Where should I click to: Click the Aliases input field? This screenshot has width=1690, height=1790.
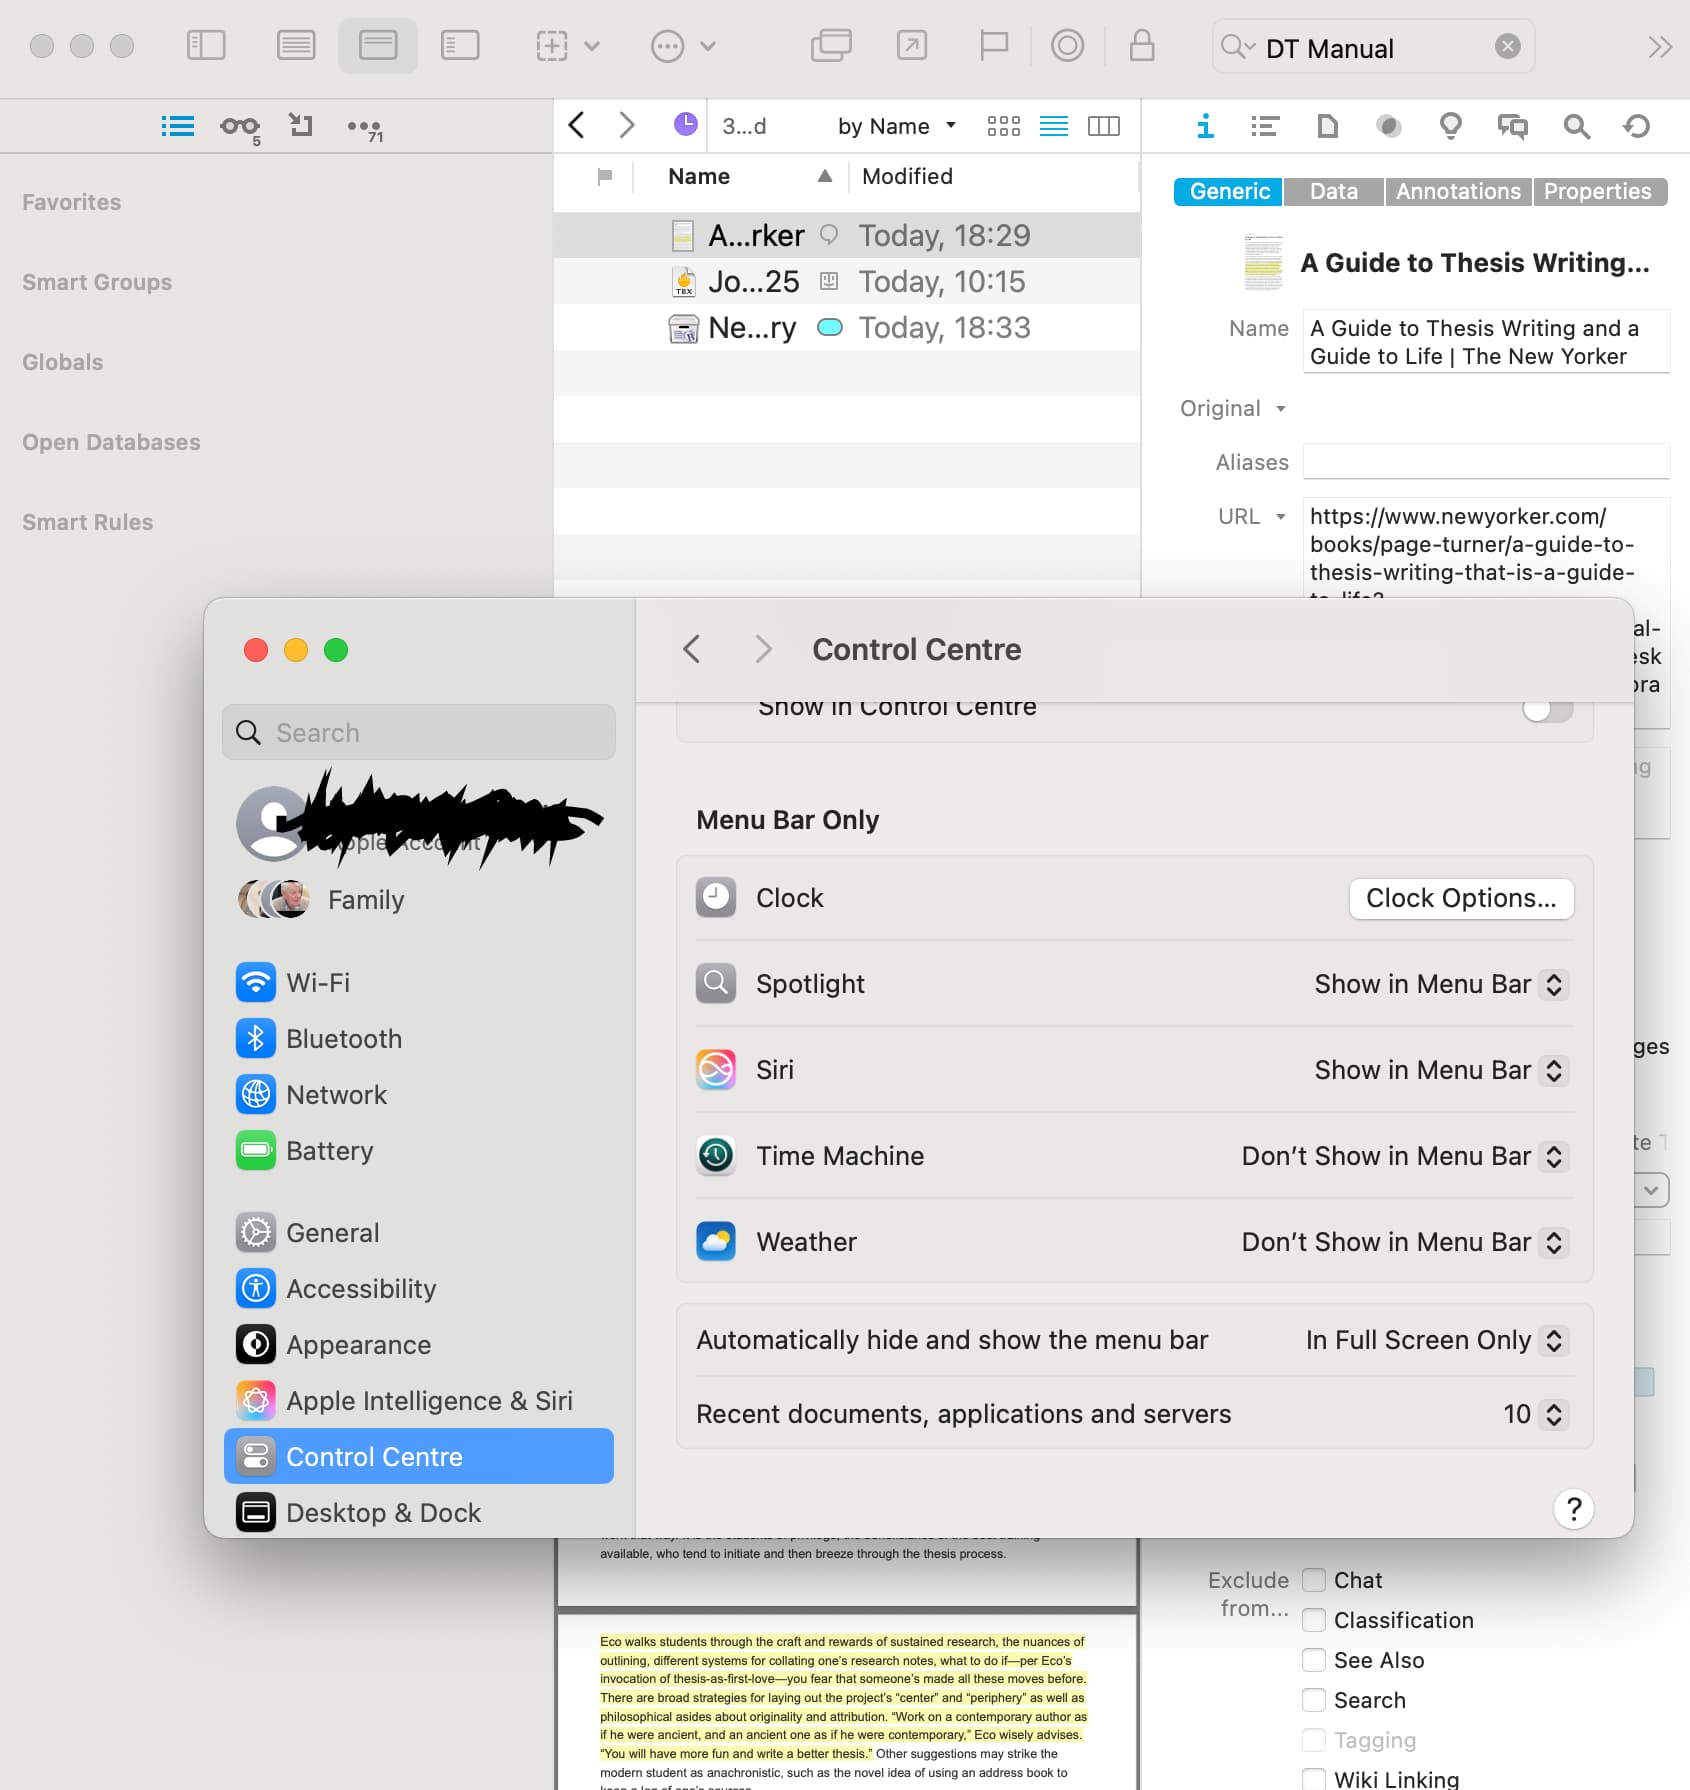coord(1486,462)
